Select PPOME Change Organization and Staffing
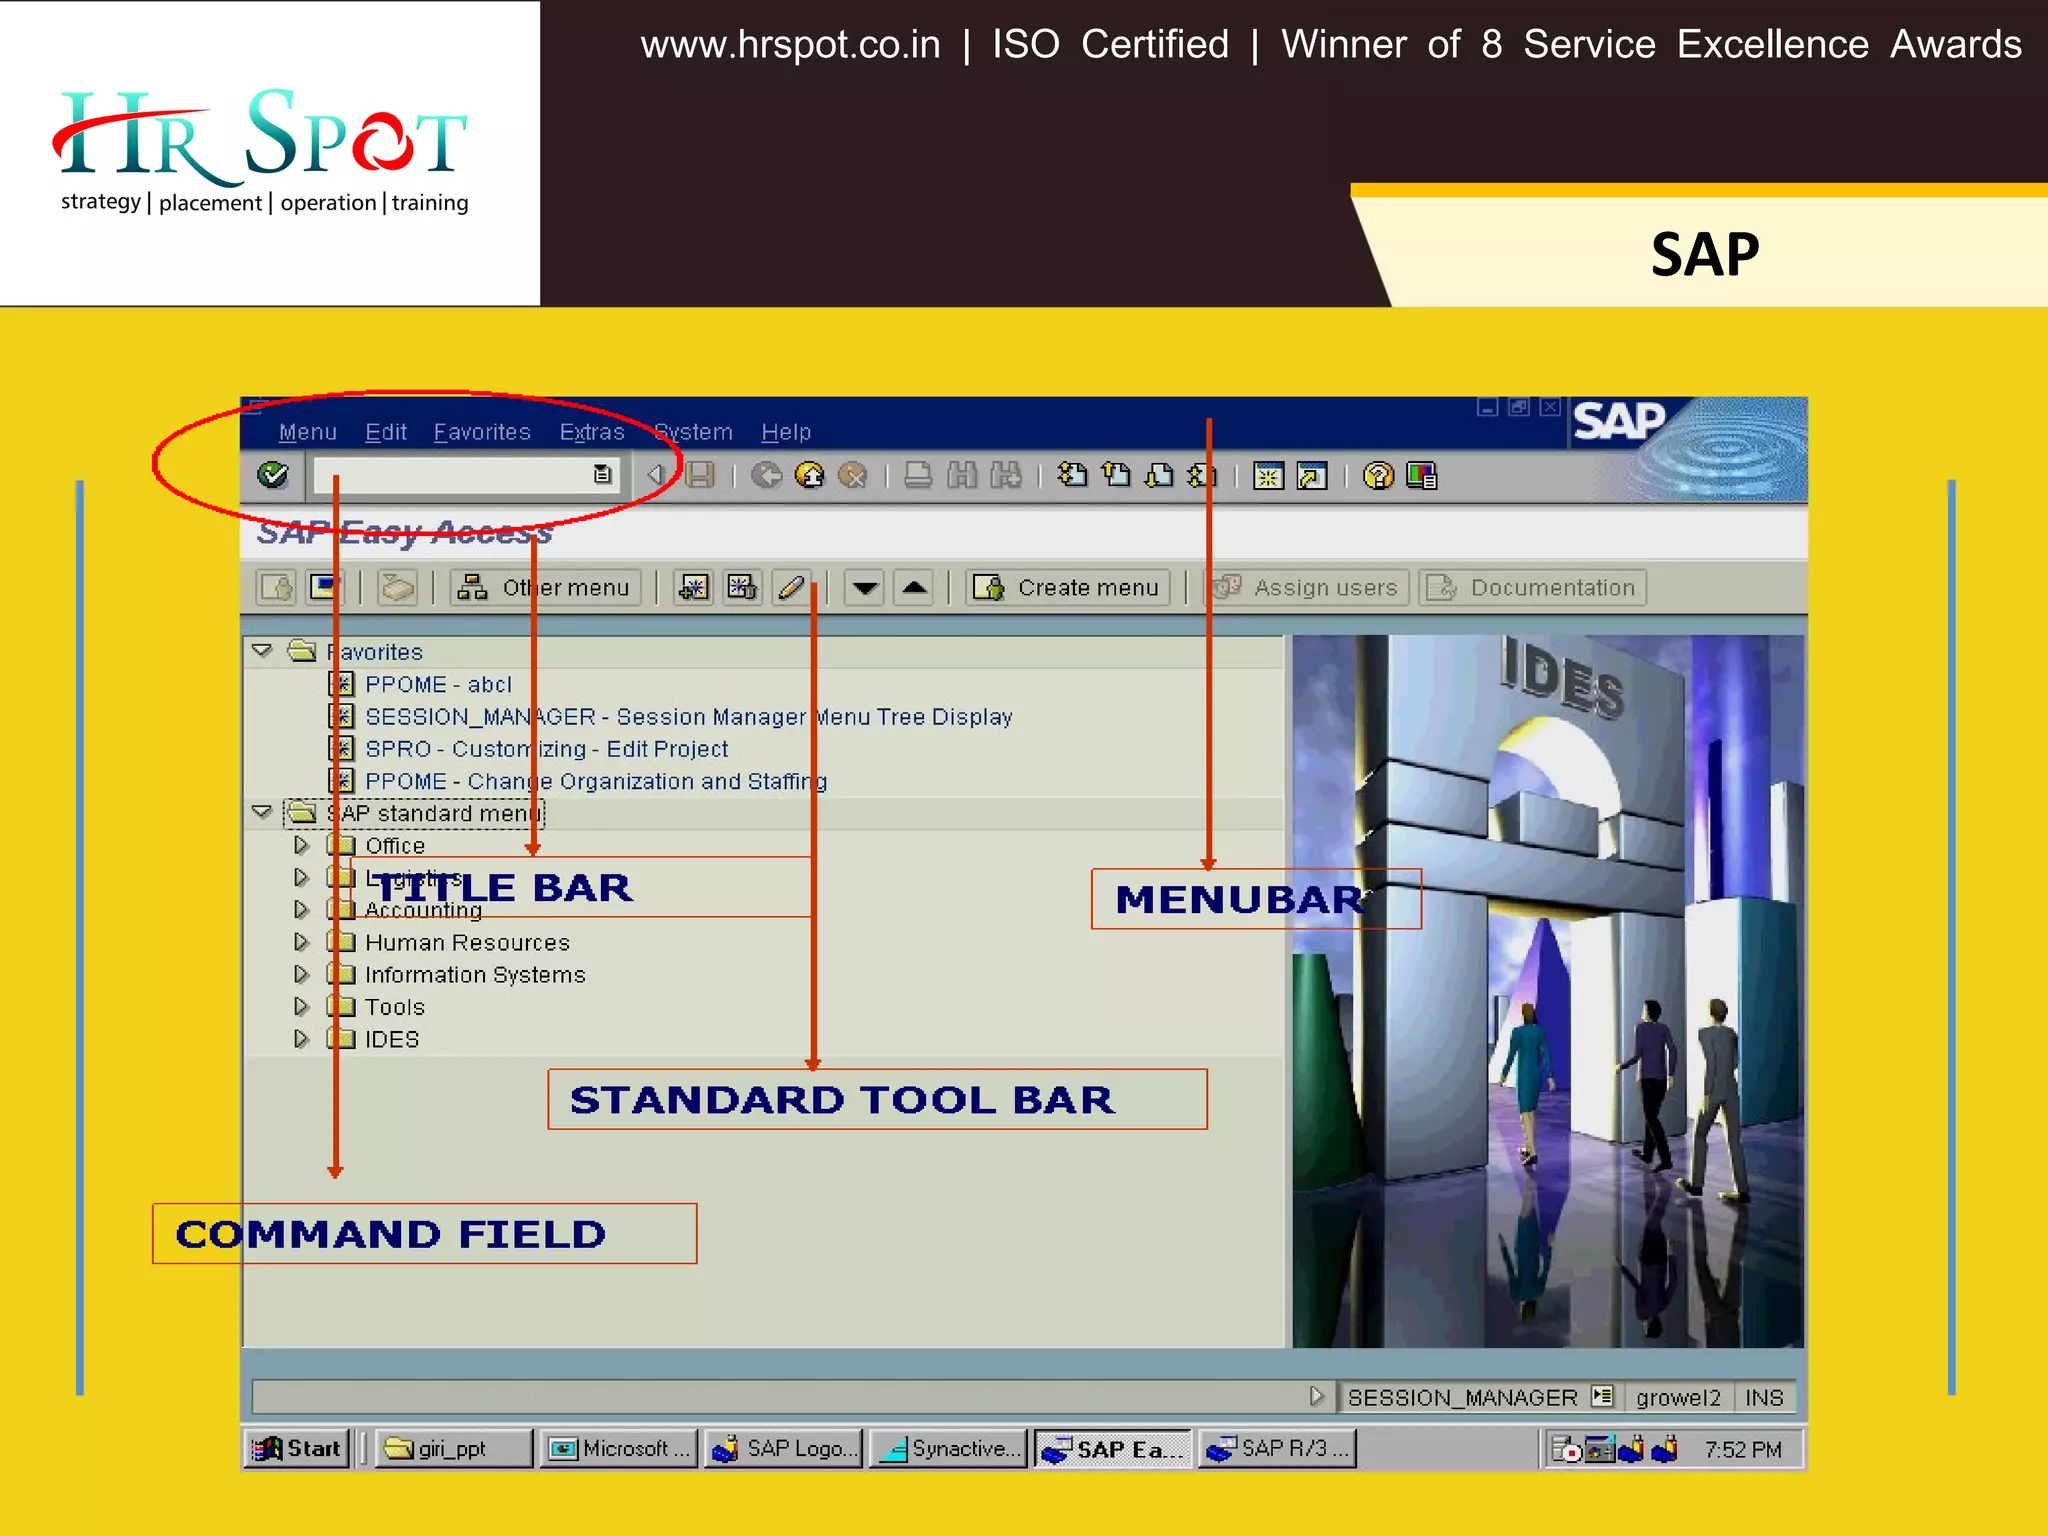Viewport: 2048px width, 1536px height. (x=596, y=781)
